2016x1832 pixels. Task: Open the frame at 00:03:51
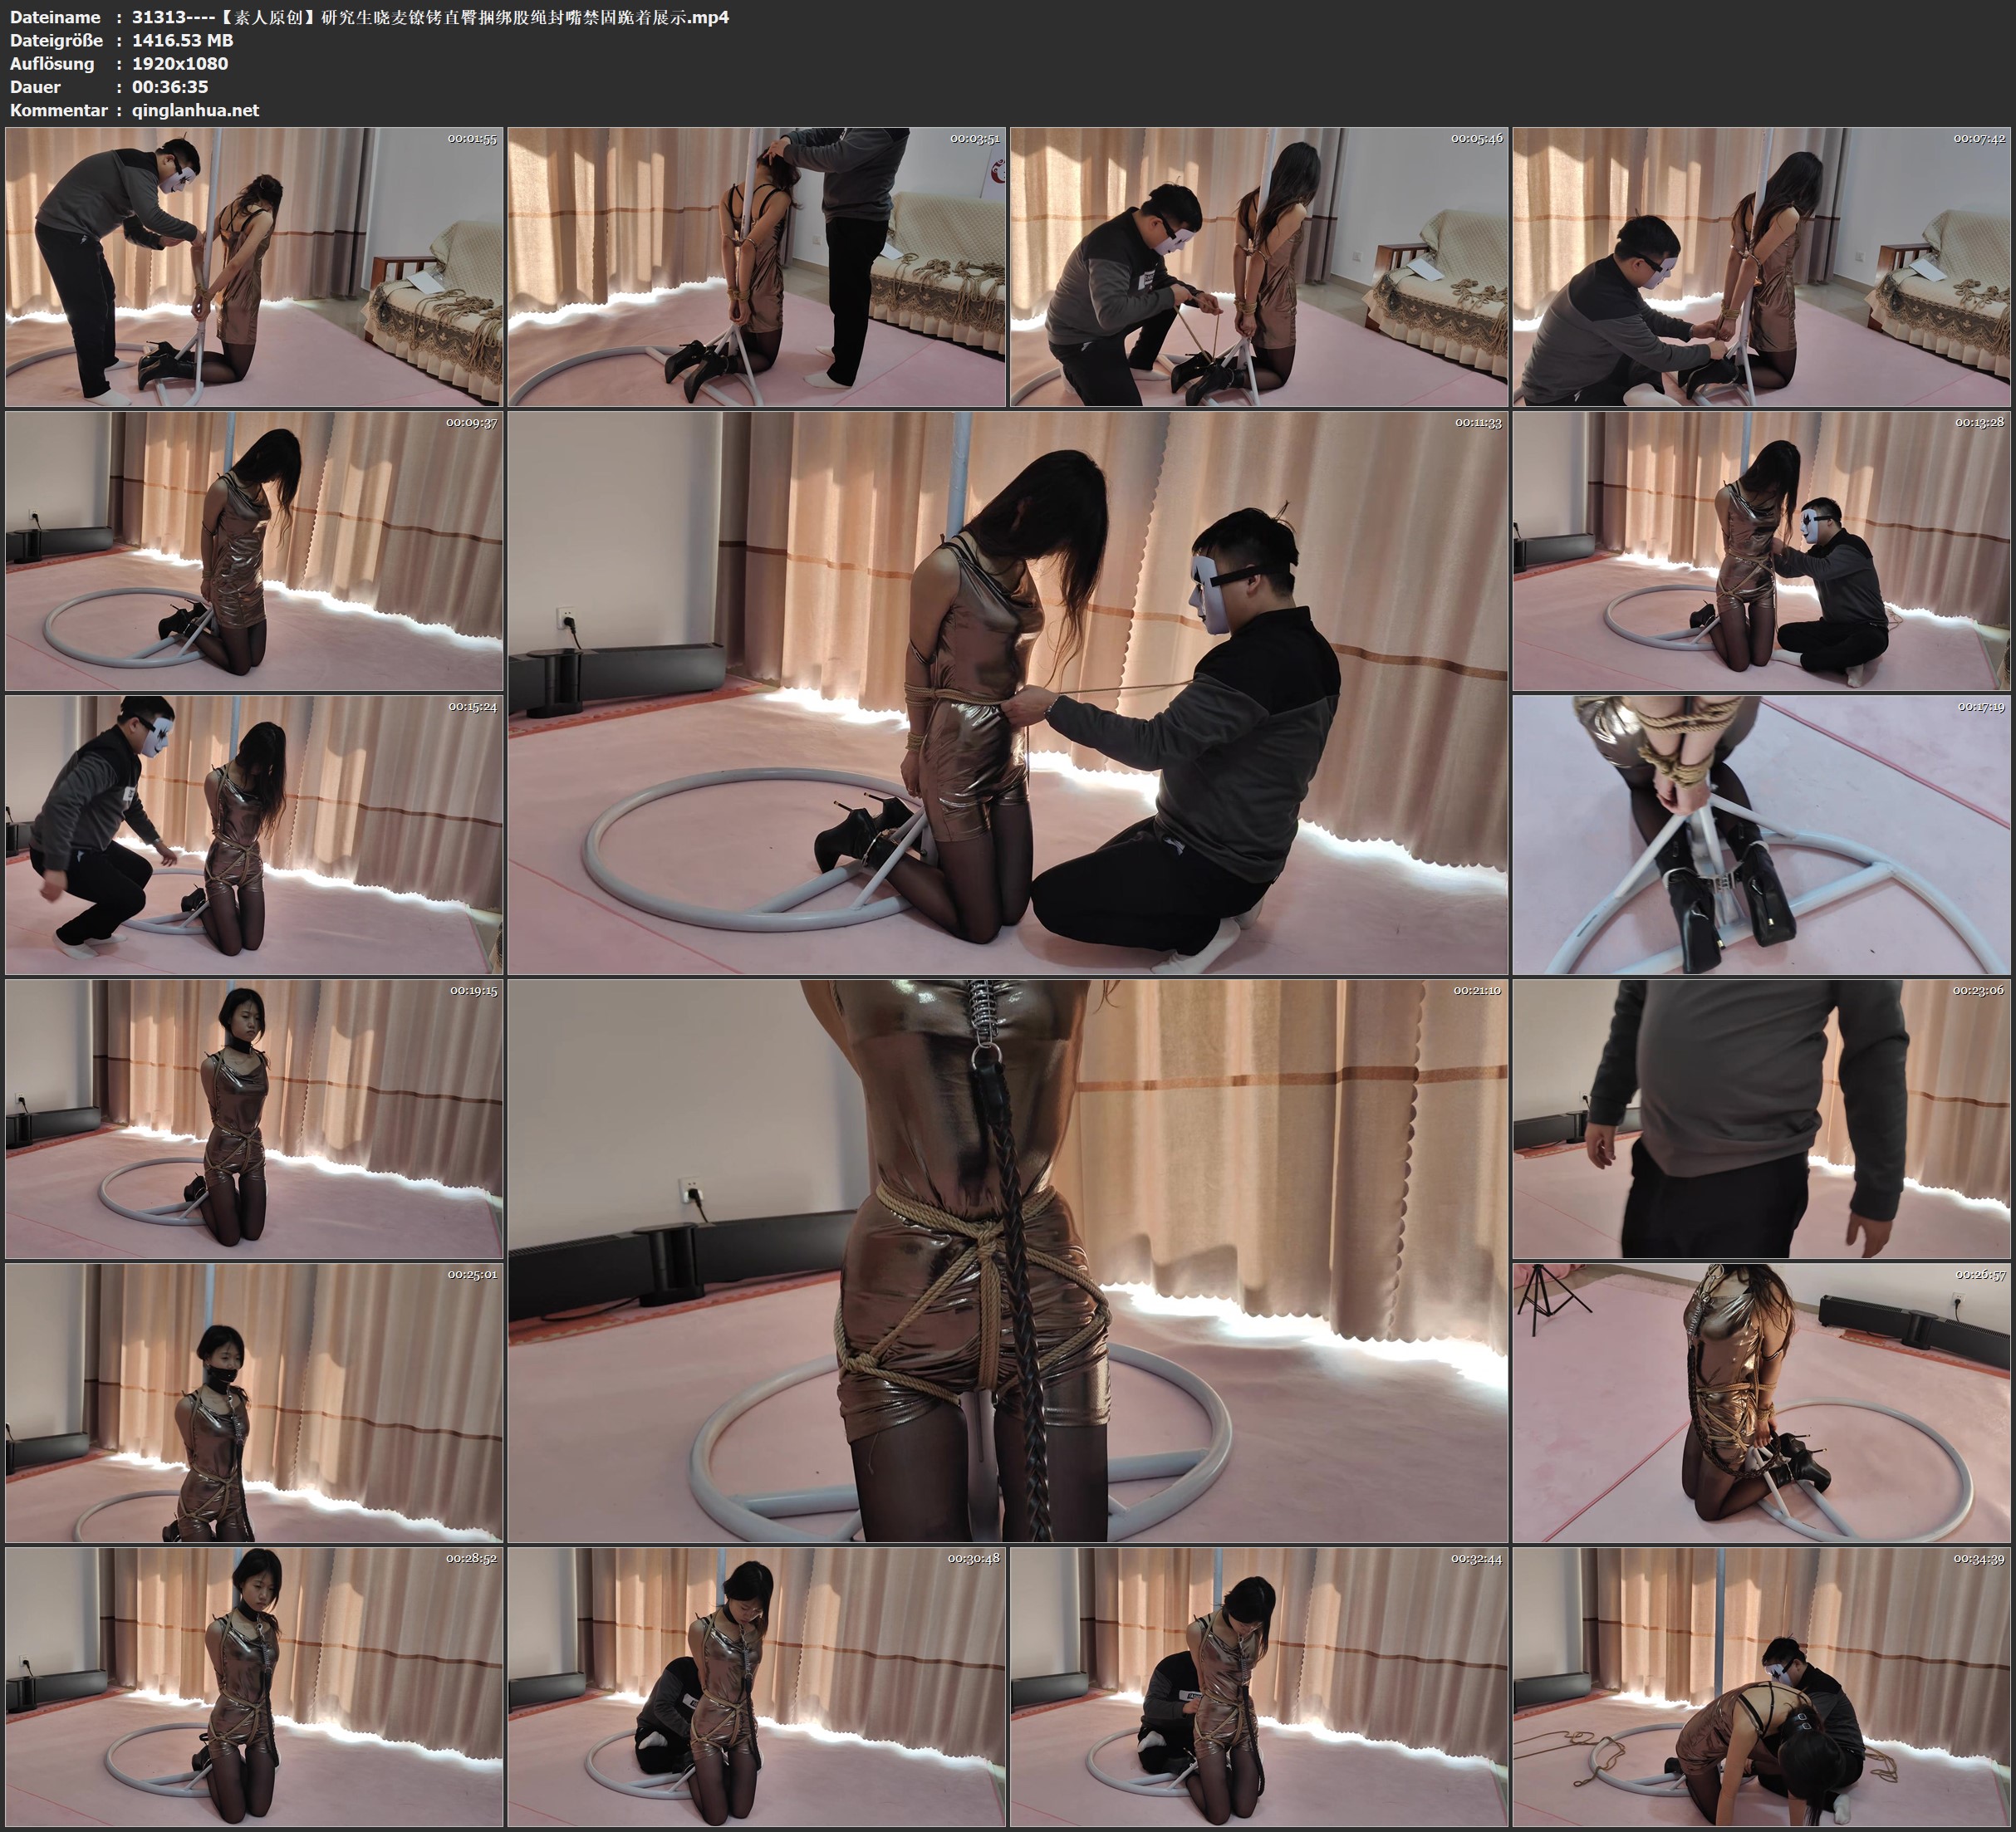[757, 267]
